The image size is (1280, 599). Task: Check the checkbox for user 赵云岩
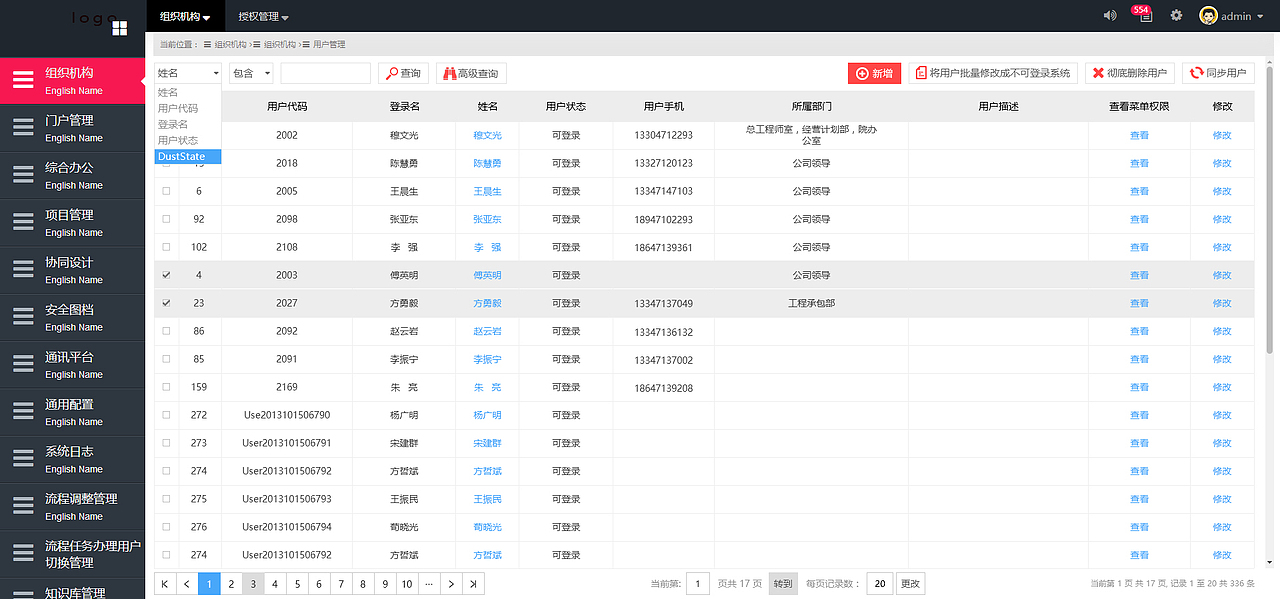tap(165, 331)
